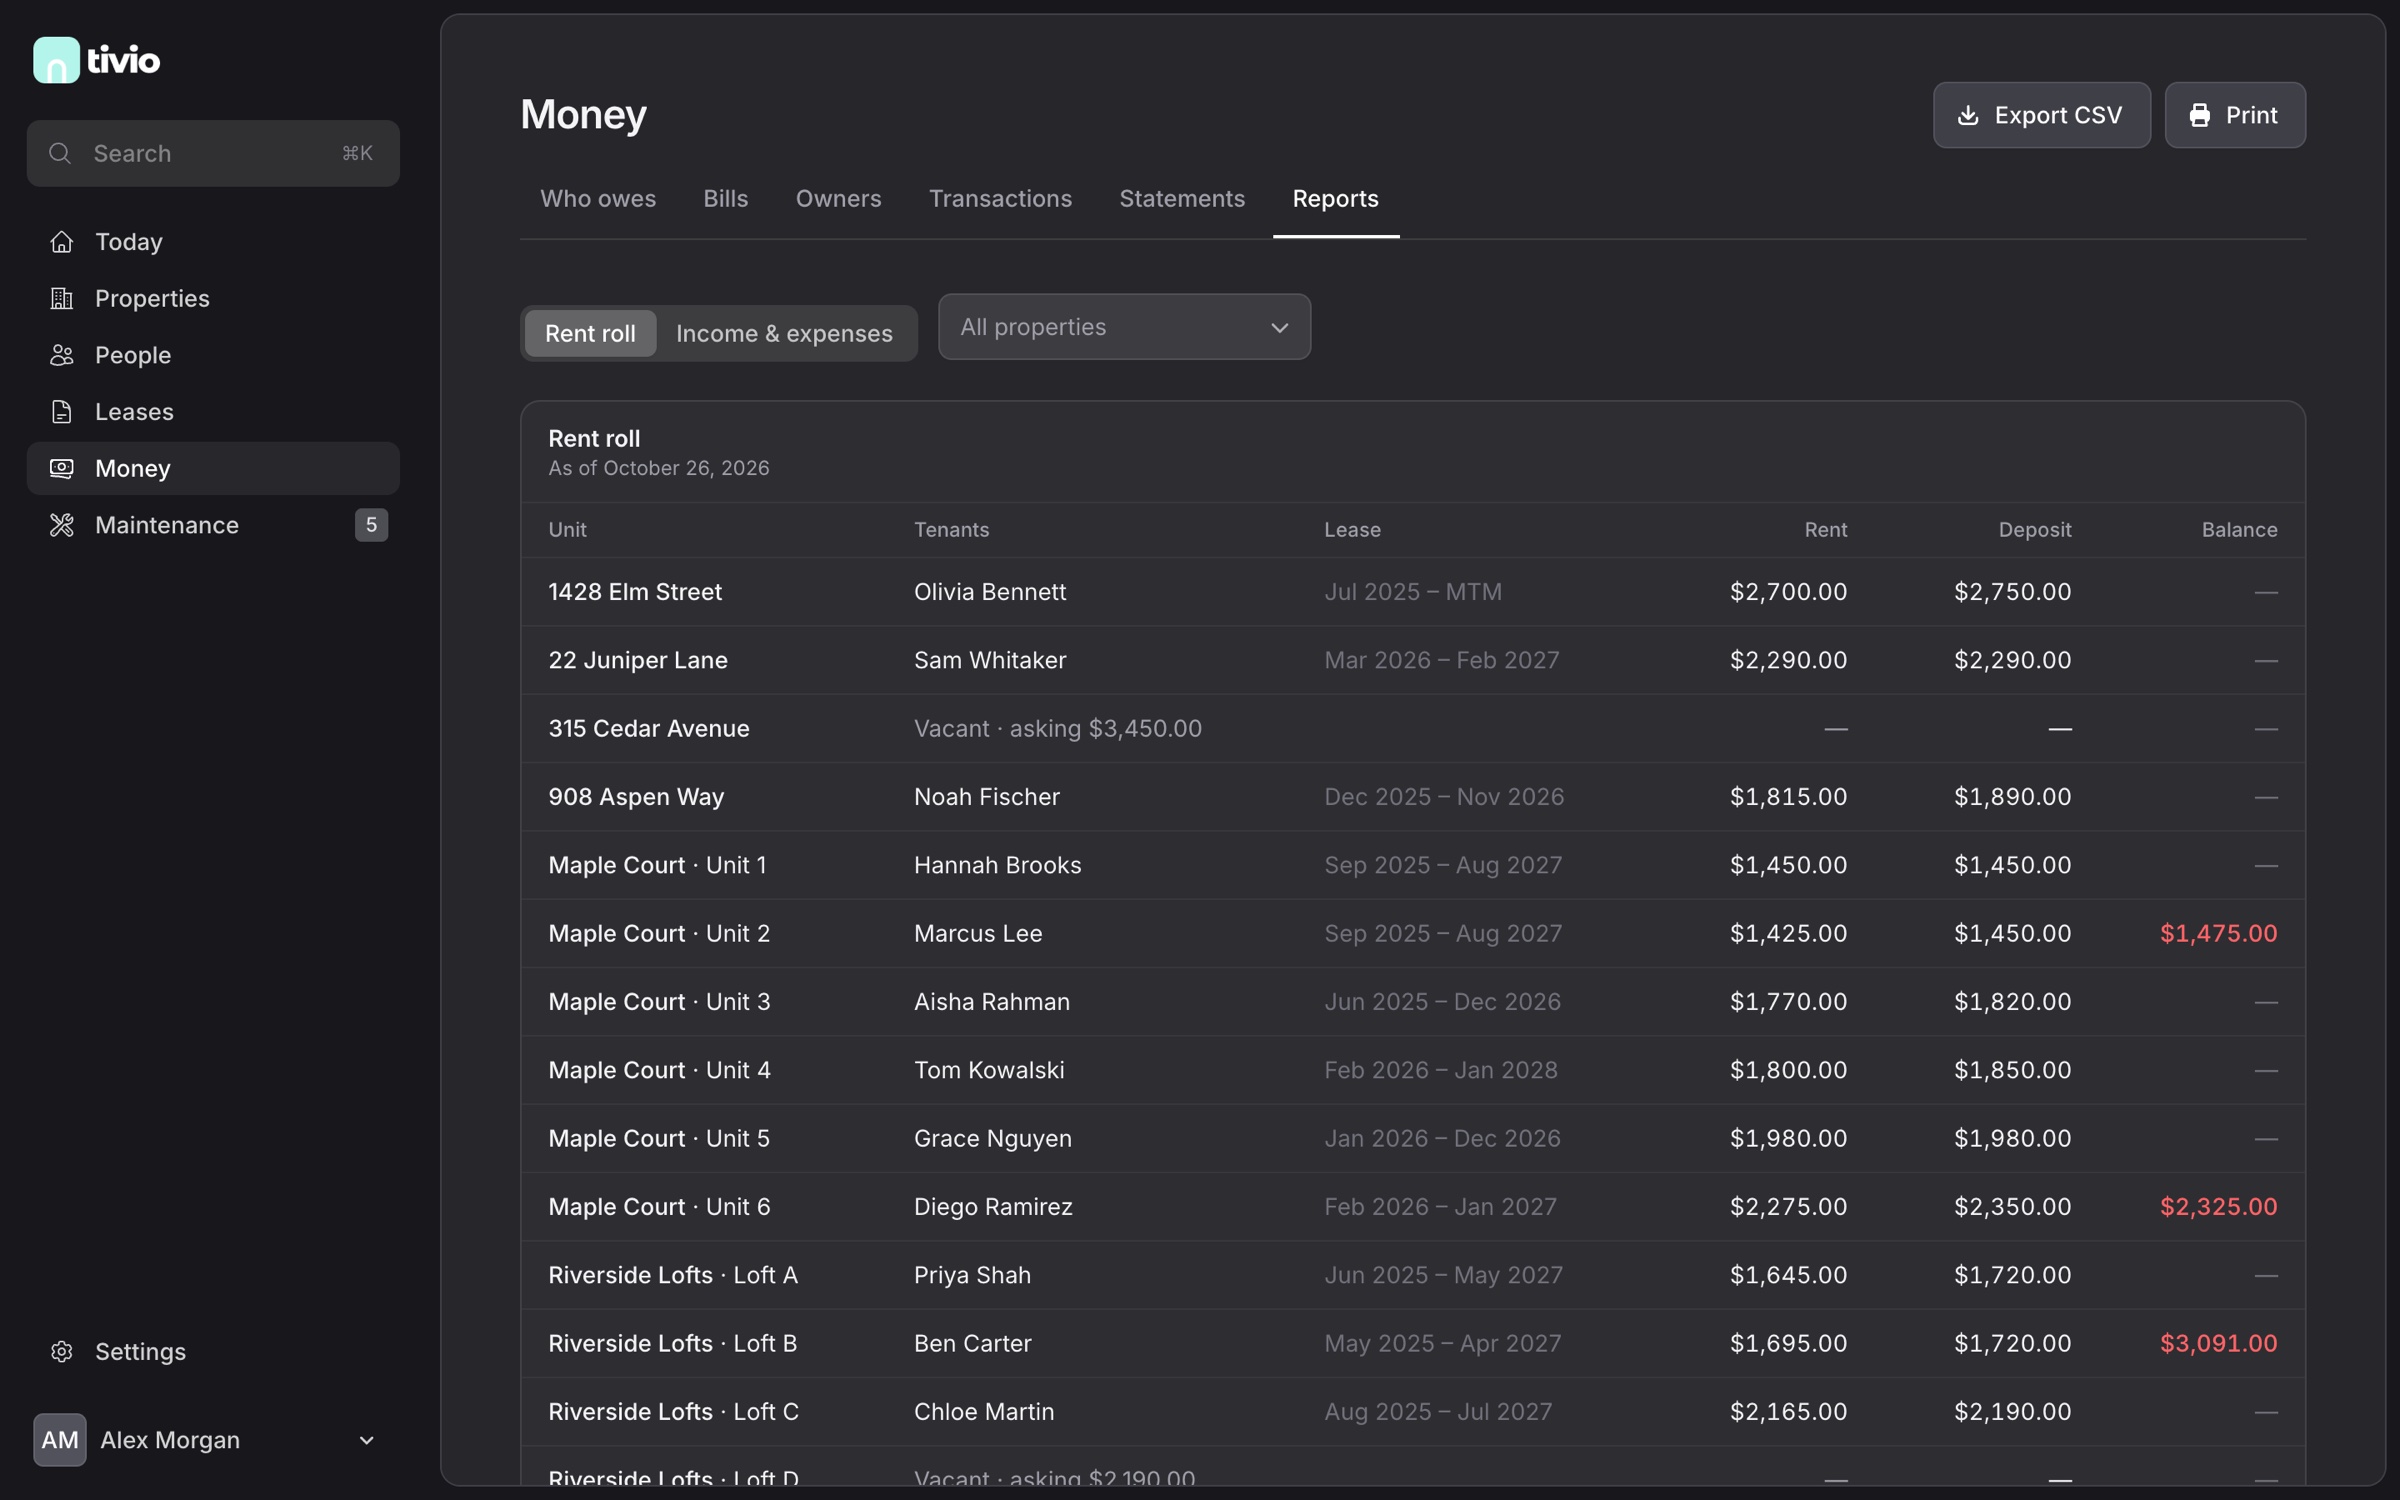Click the Maintenance tools icon
The image size is (2400, 1500).
tap(62, 525)
